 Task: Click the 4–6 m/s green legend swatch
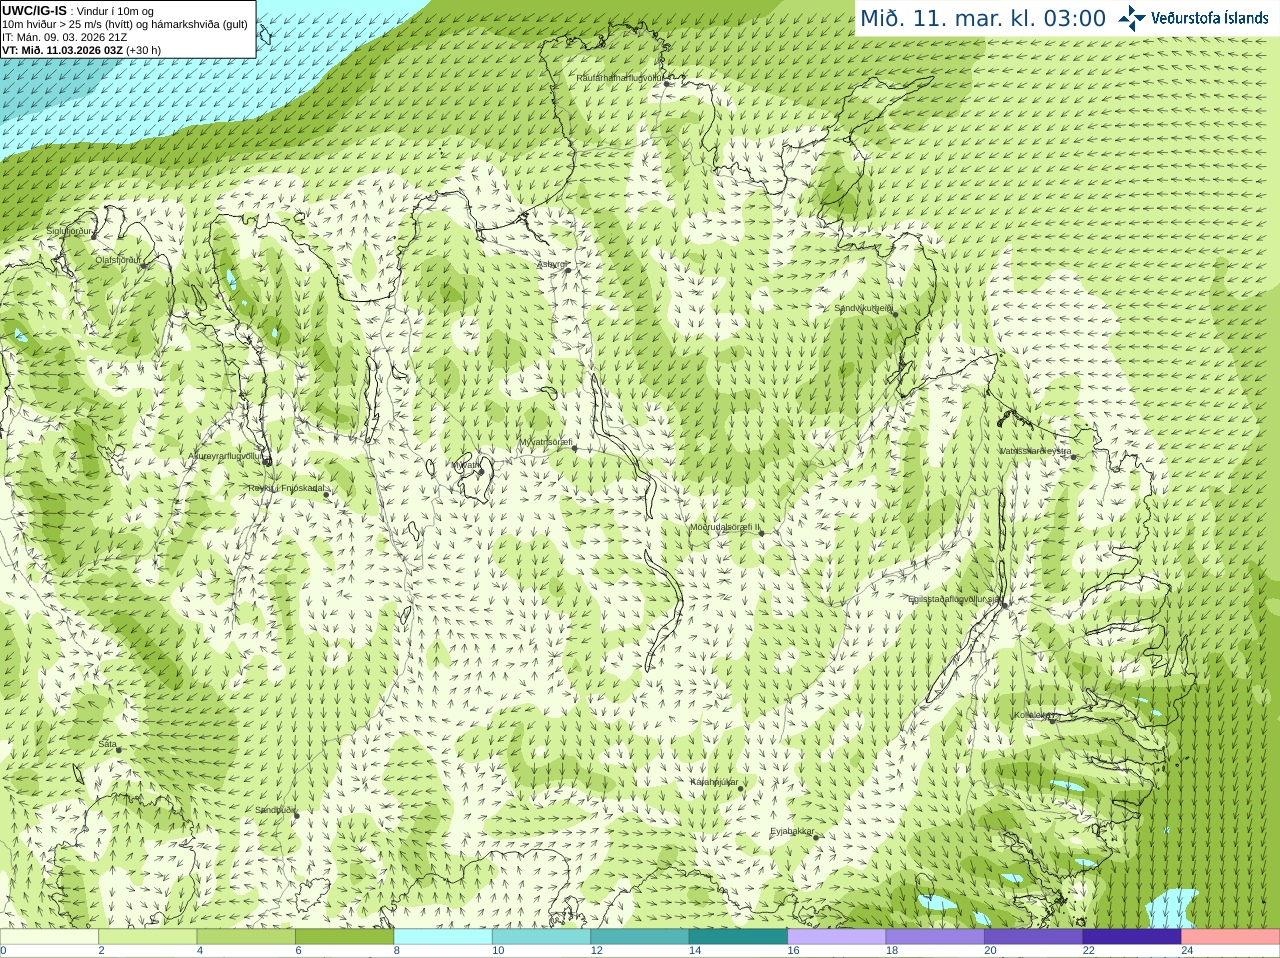tap(246, 937)
